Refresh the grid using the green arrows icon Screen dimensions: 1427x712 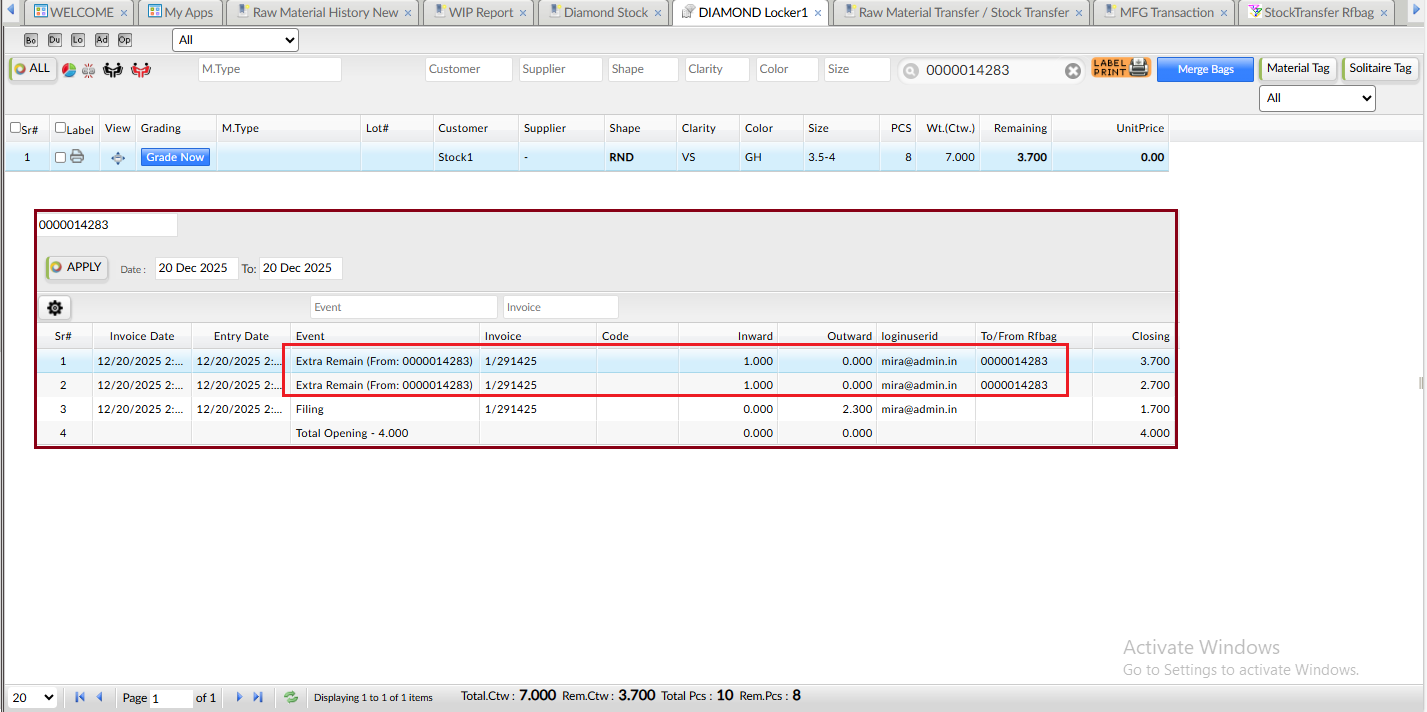point(291,697)
